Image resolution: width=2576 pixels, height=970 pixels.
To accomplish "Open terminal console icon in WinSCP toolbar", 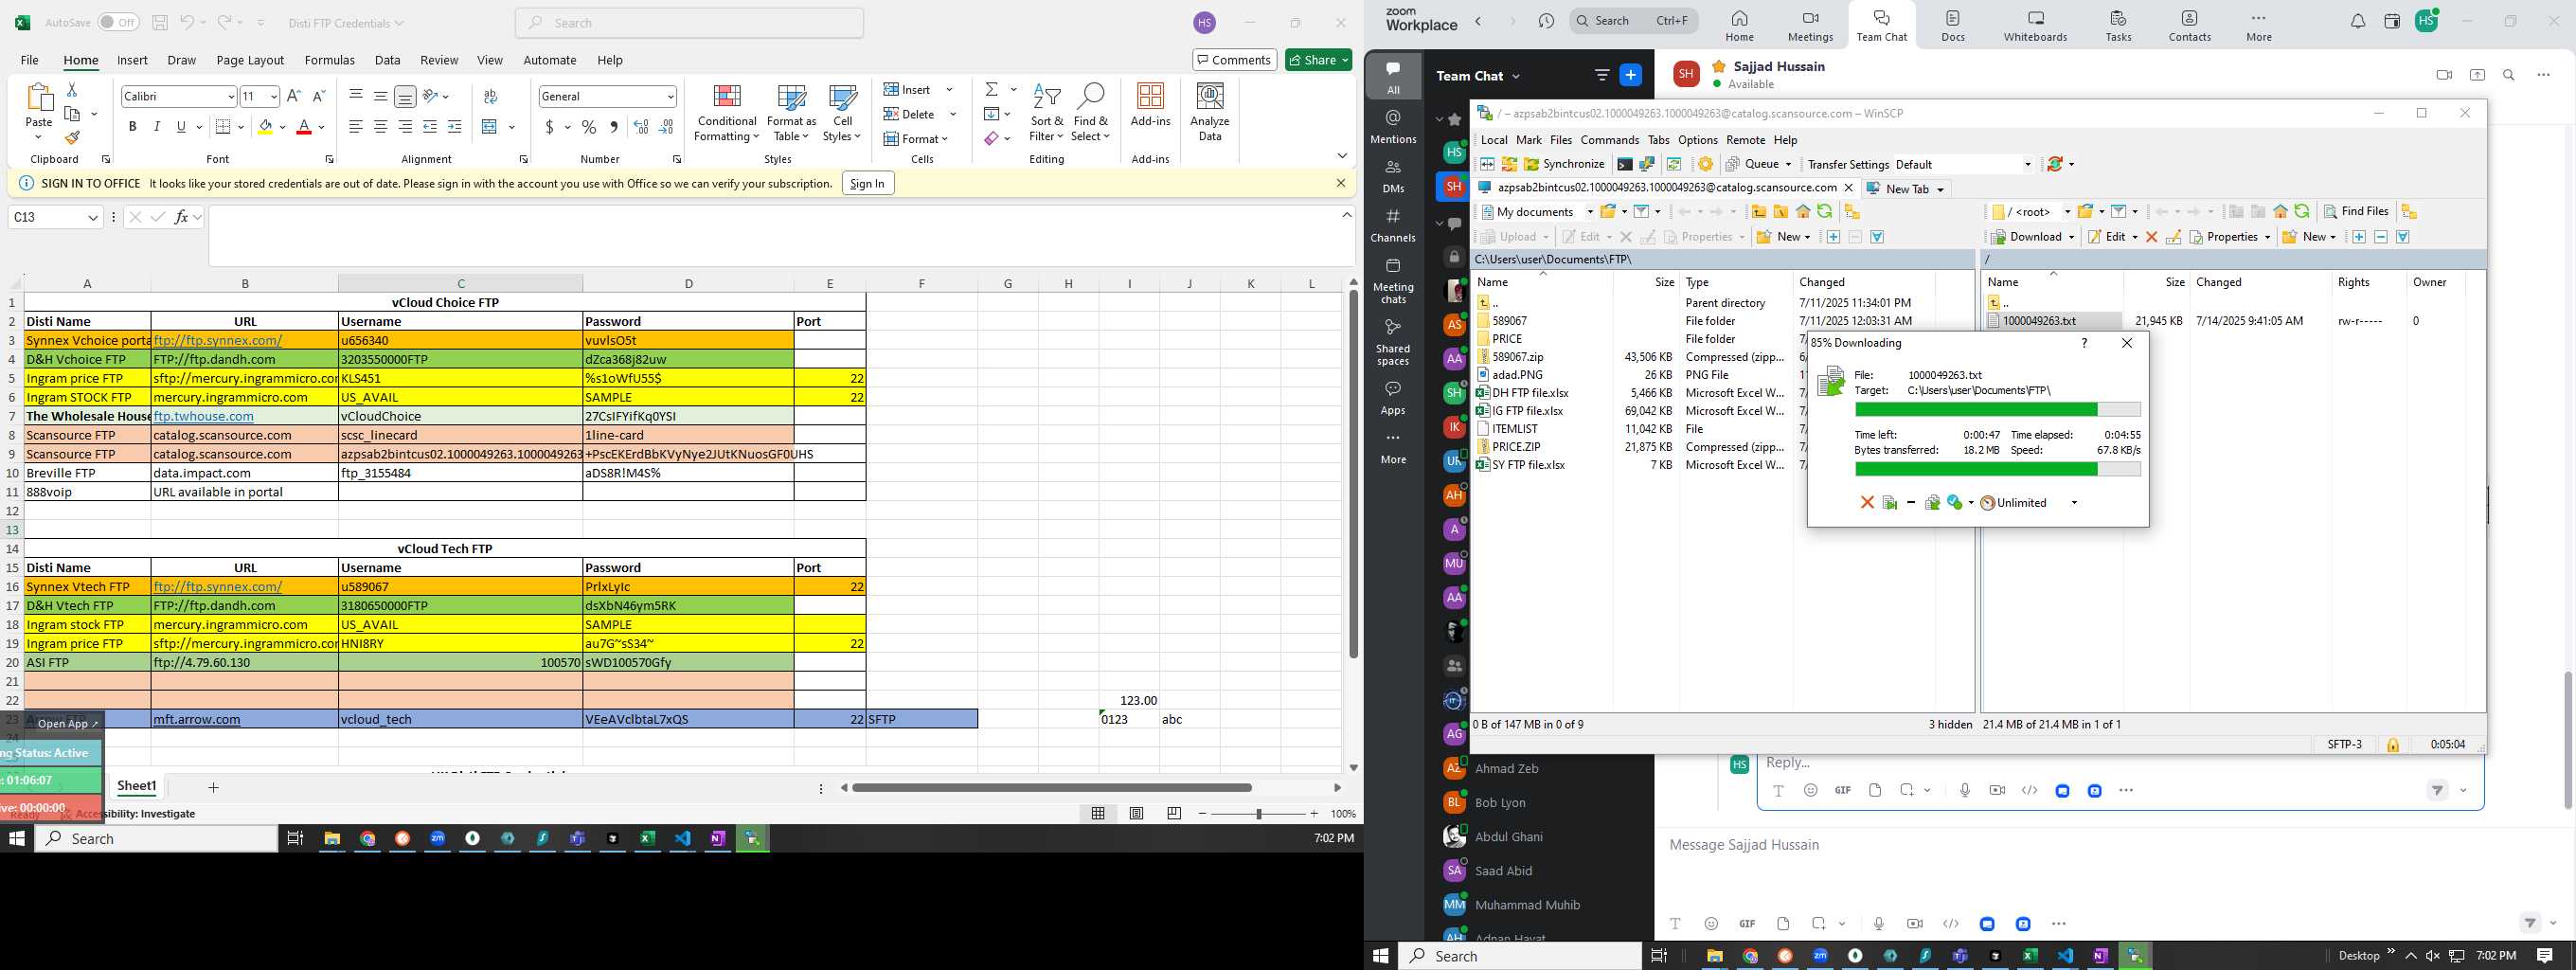I will 1625,164.
